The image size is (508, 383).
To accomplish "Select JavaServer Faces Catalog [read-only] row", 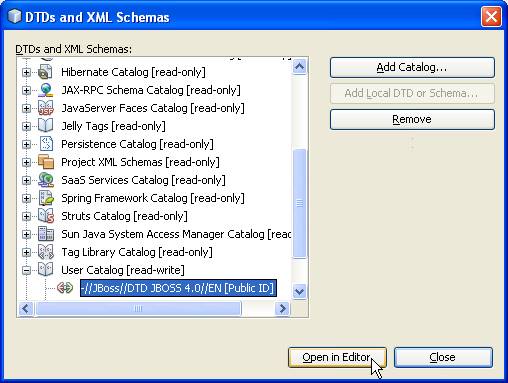I will [x=153, y=108].
